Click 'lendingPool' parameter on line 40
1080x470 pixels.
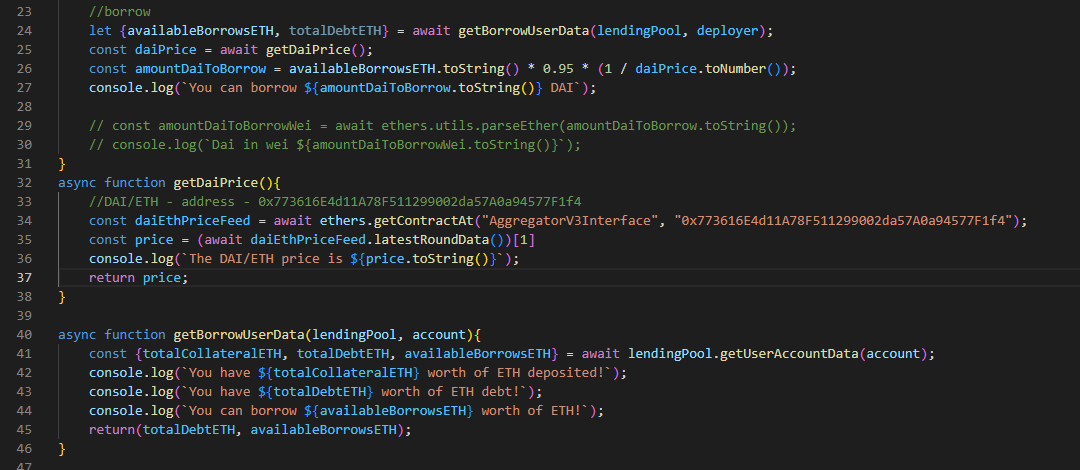[x=355, y=335]
